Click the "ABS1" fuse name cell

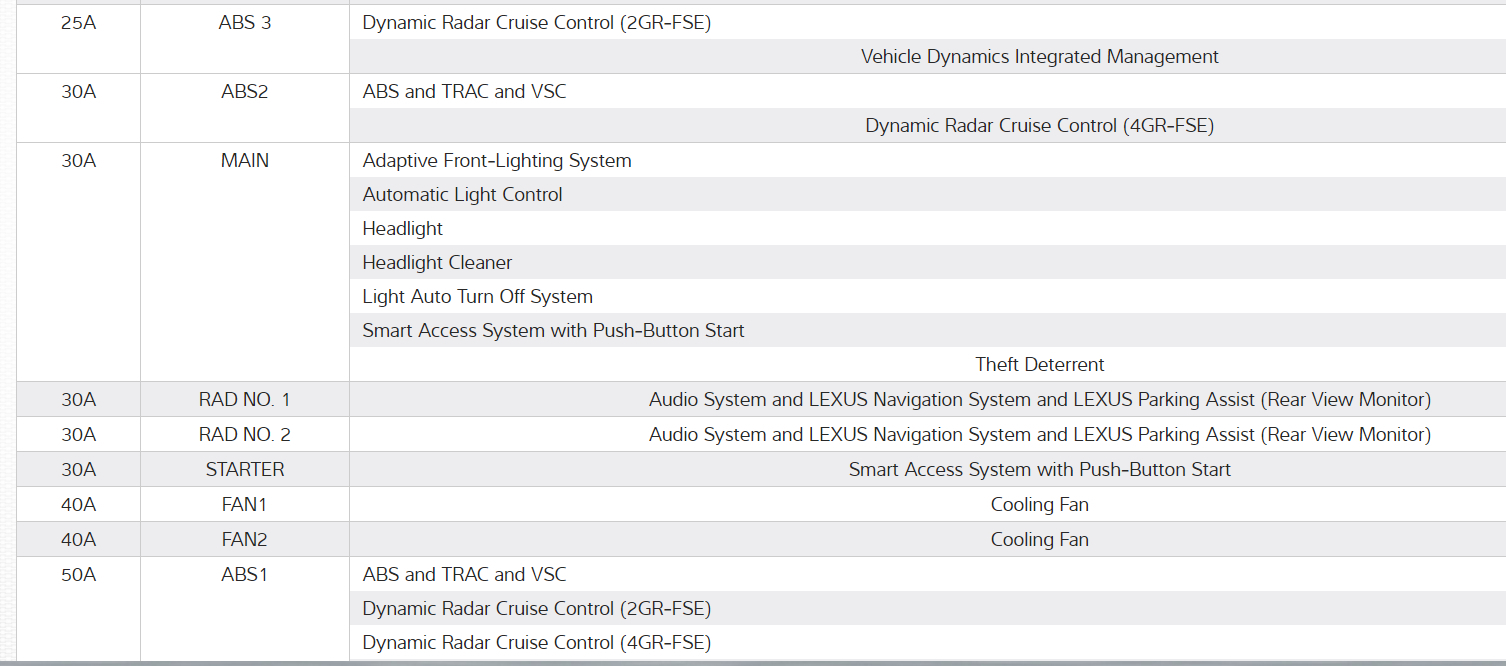[245, 575]
